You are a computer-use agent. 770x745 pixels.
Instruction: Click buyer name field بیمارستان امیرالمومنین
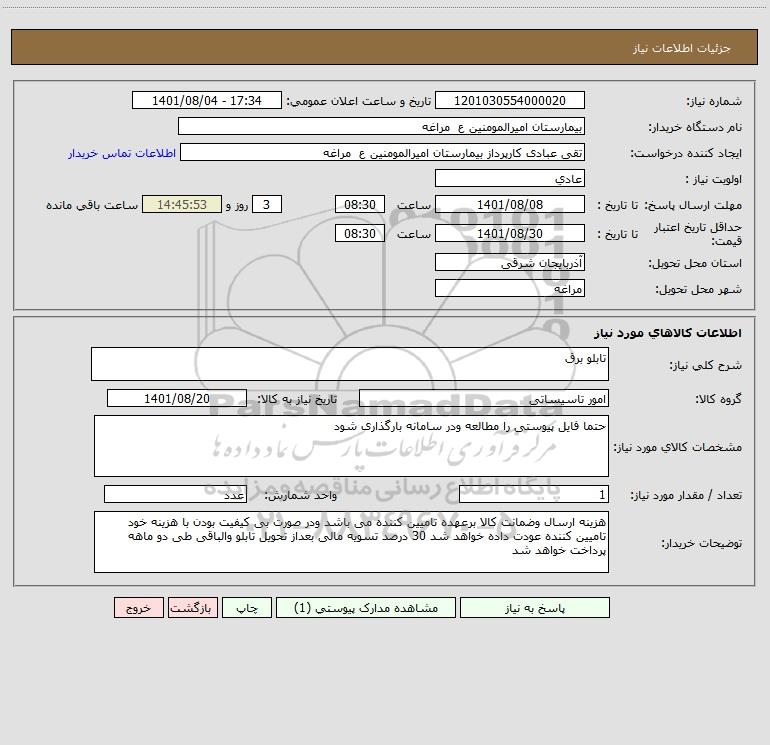[x=381, y=126]
